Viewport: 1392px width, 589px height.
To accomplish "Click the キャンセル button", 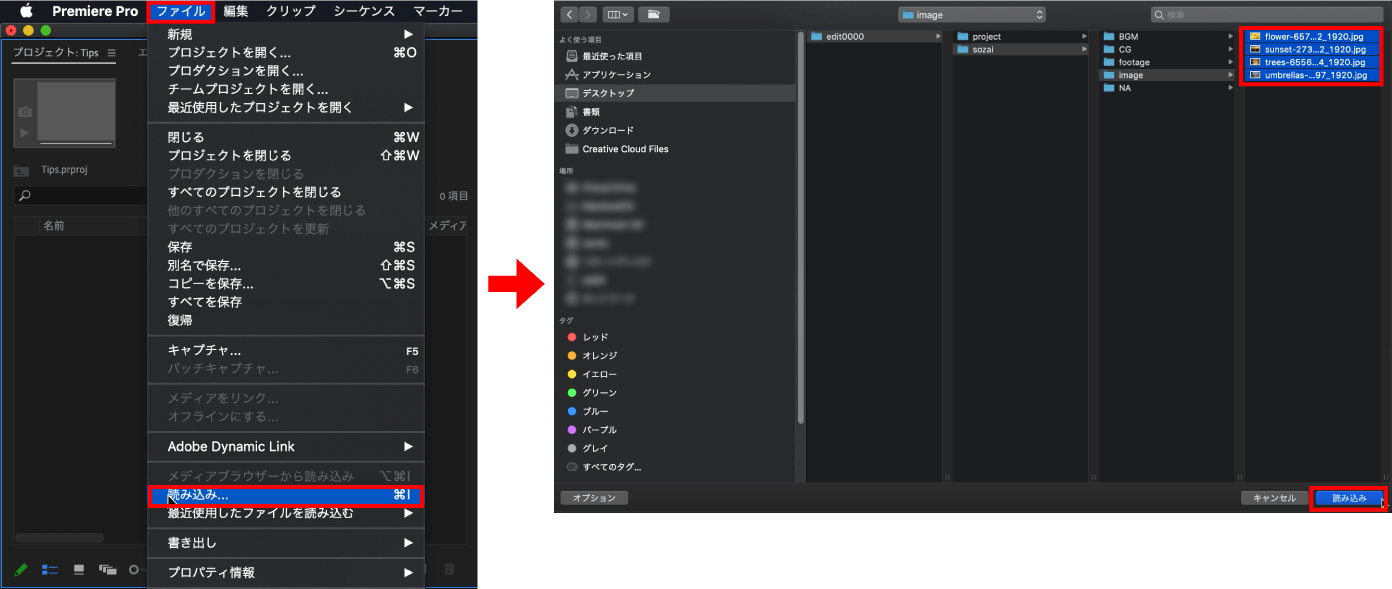I will (x=1274, y=498).
